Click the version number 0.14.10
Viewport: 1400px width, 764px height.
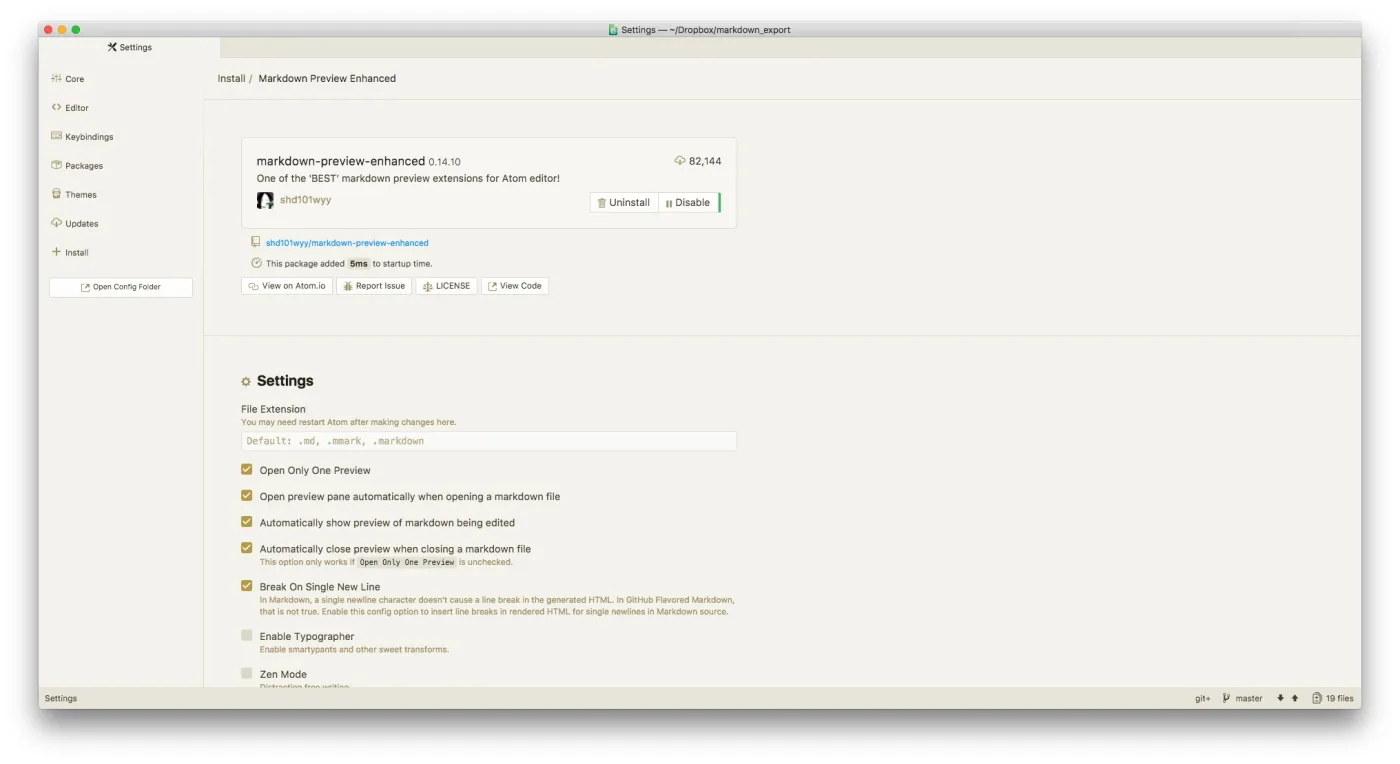tap(445, 162)
